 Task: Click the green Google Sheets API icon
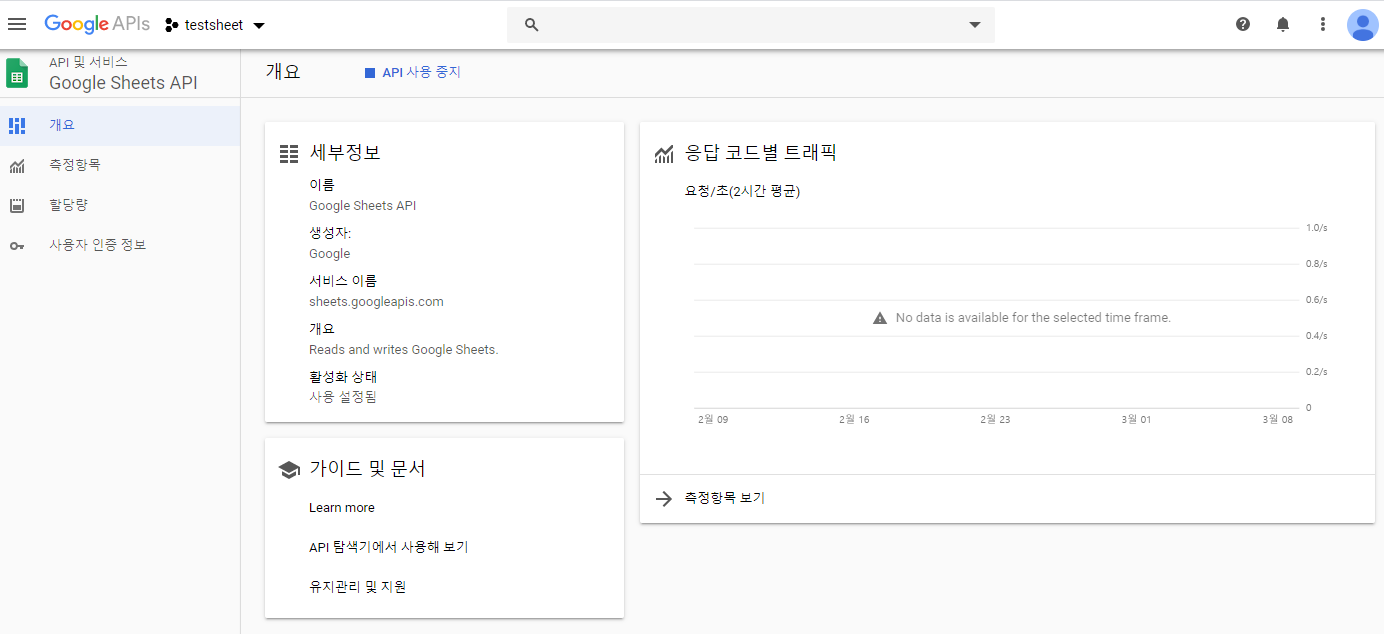(x=17, y=73)
